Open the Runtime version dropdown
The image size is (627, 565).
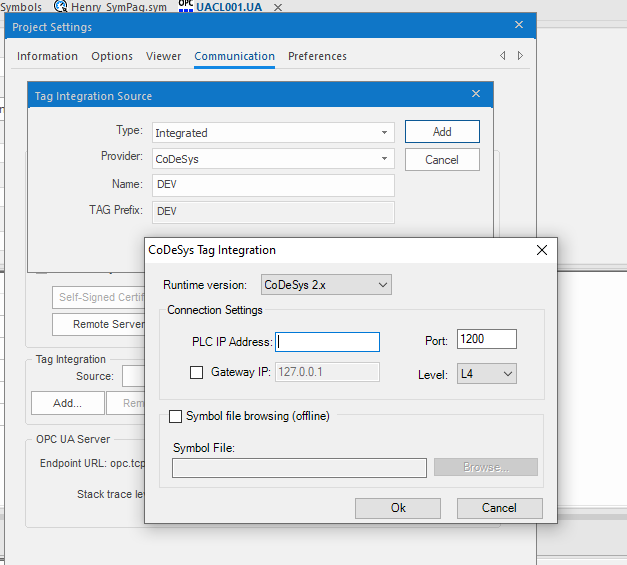pyautogui.click(x=326, y=285)
